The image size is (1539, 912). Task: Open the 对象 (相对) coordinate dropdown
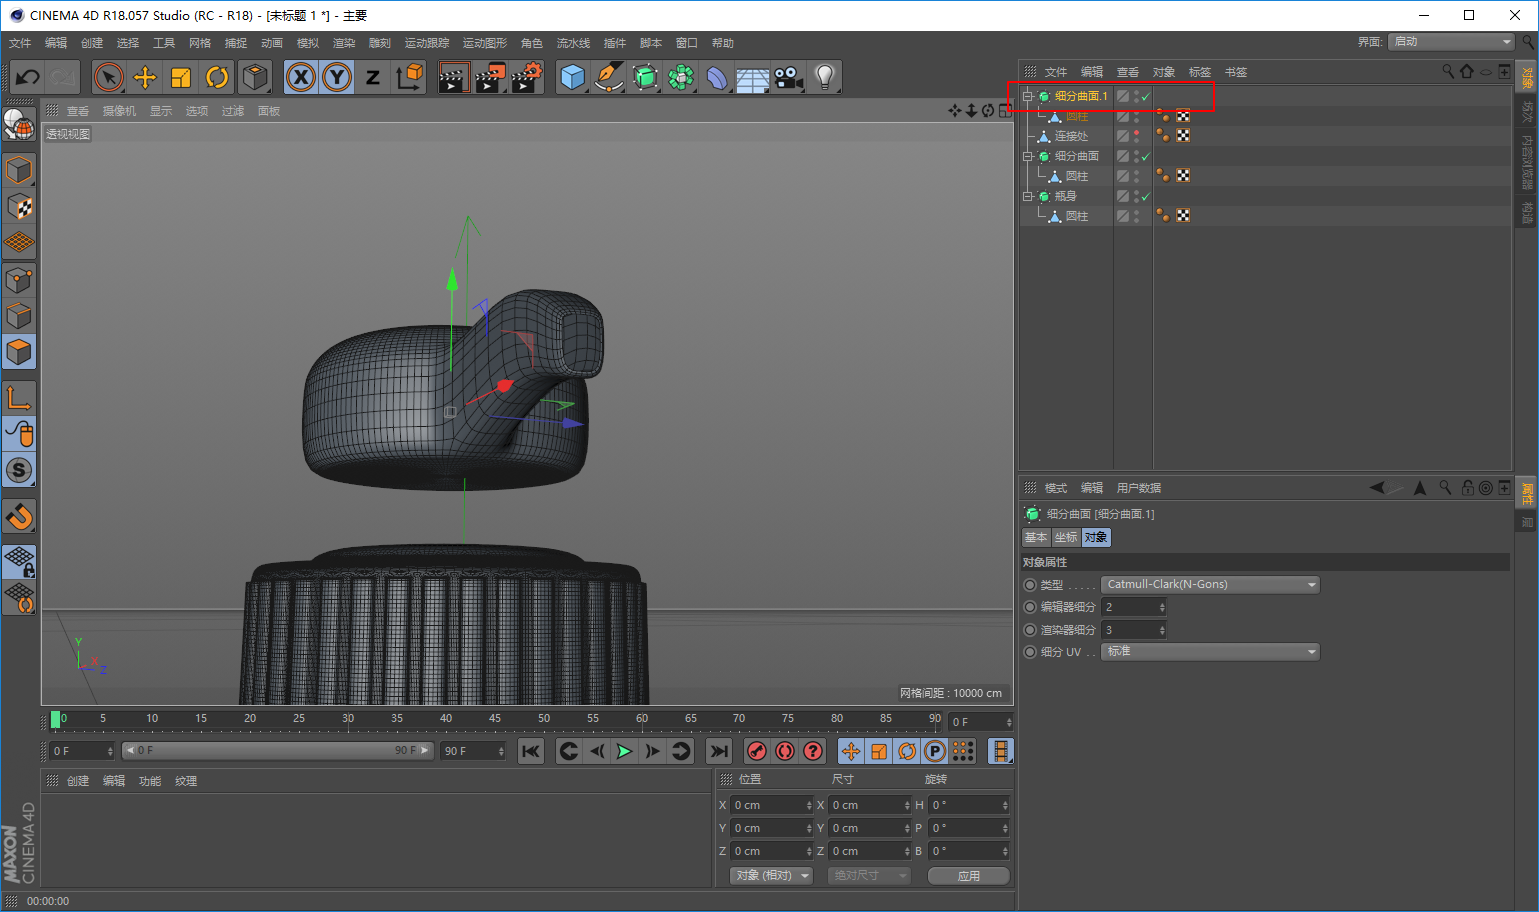coord(771,876)
